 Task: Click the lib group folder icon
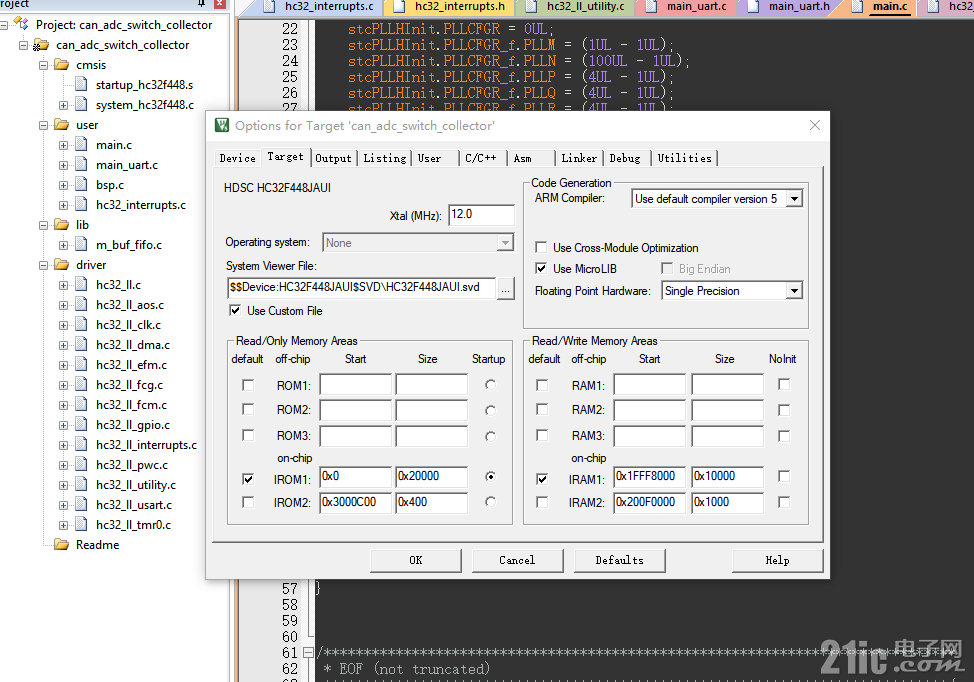point(61,225)
